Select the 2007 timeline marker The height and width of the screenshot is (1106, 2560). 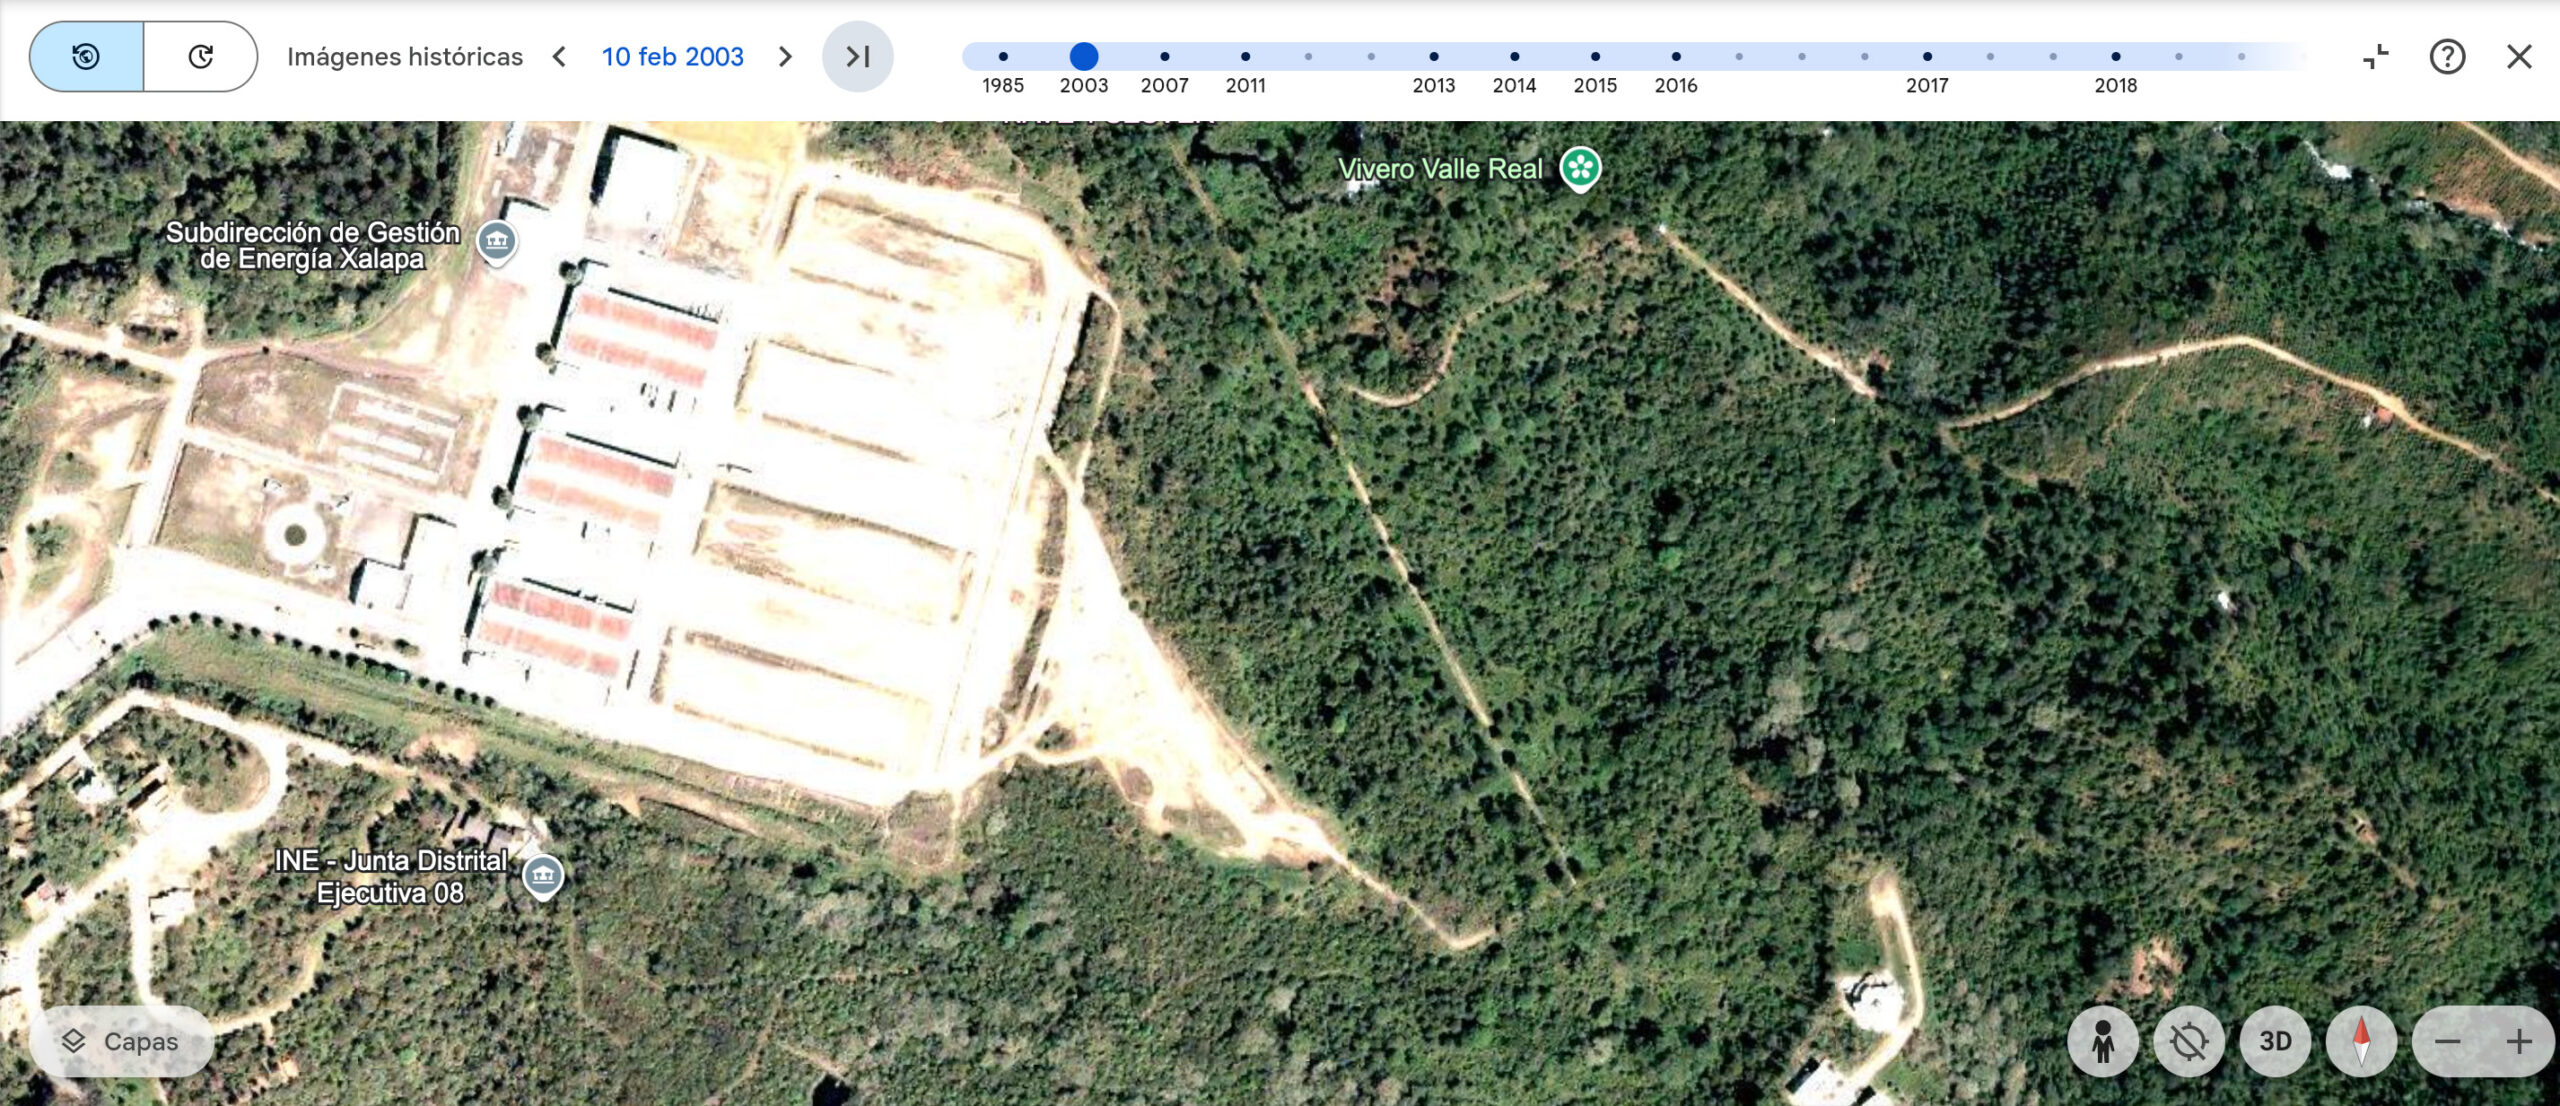1164,57
